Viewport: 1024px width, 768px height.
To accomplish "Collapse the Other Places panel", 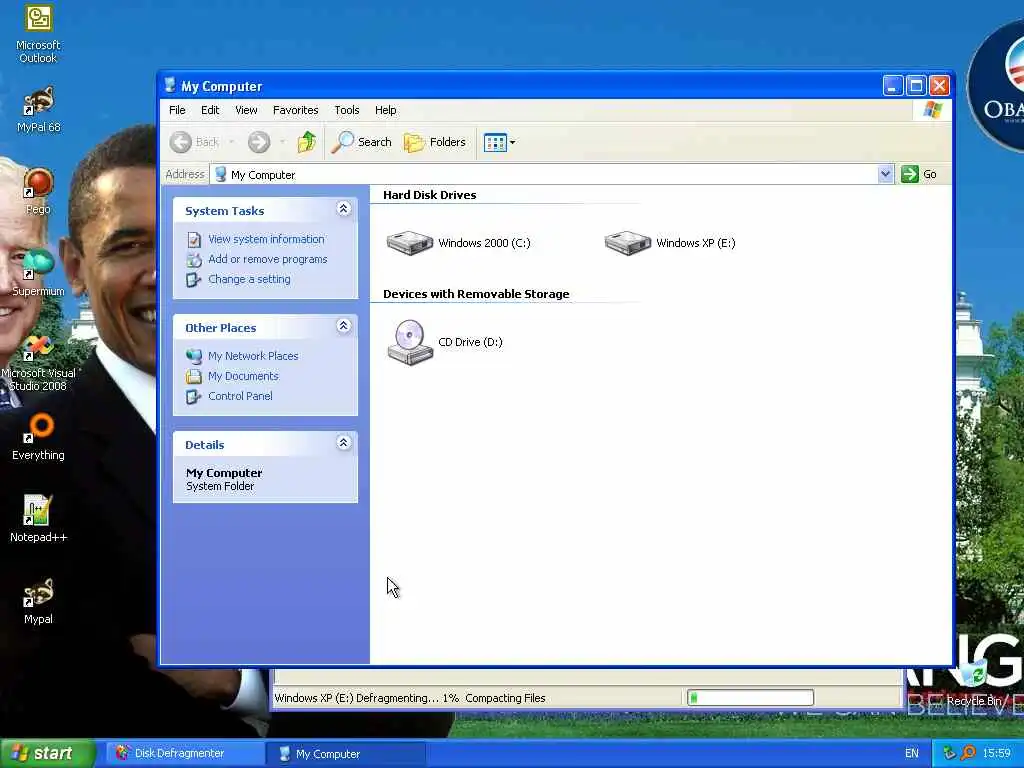I will pos(343,326).
